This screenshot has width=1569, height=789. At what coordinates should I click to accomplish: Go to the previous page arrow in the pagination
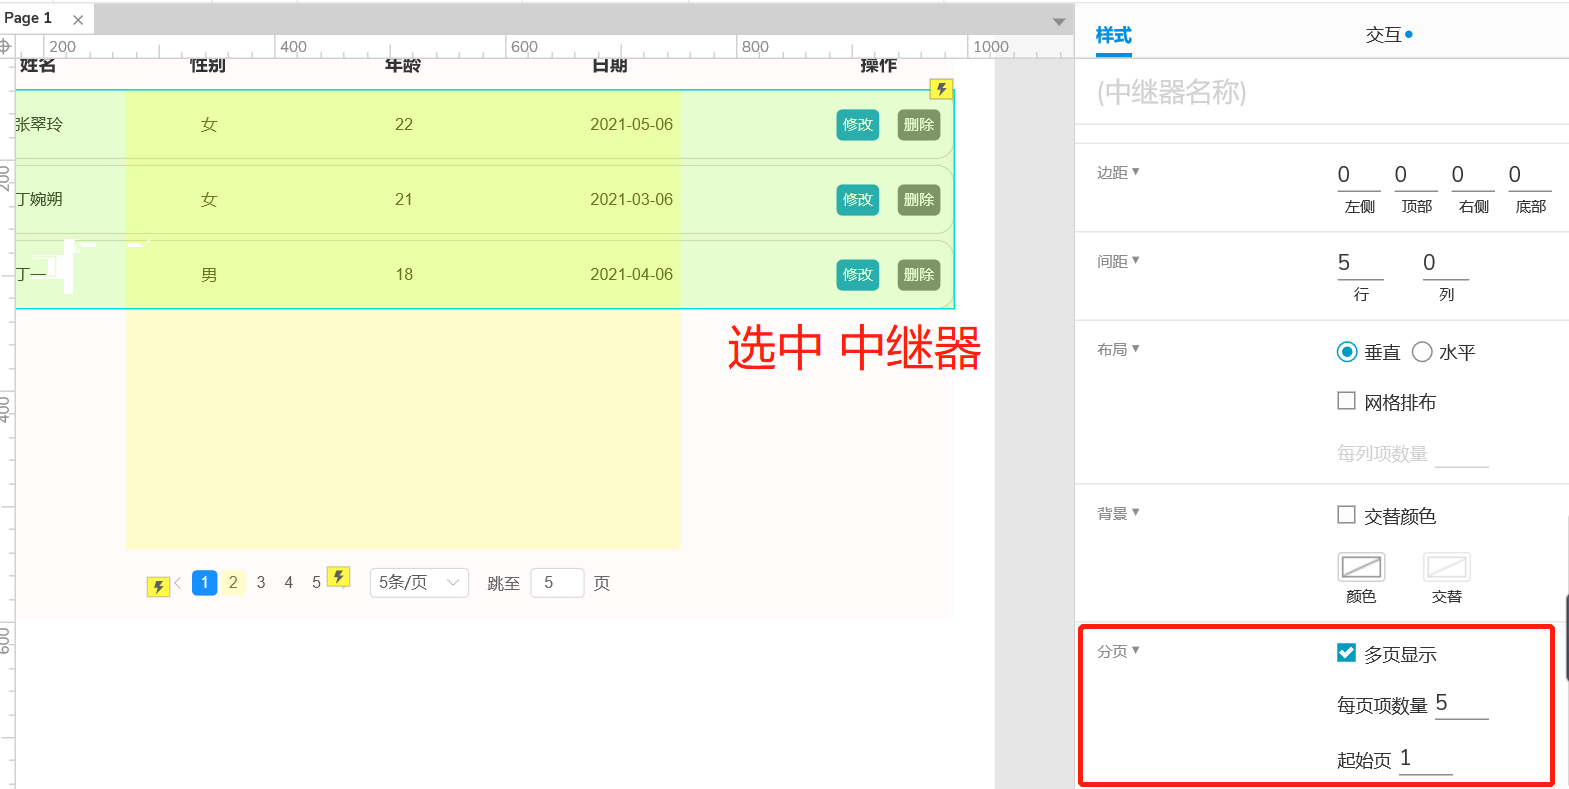(178, 583)
